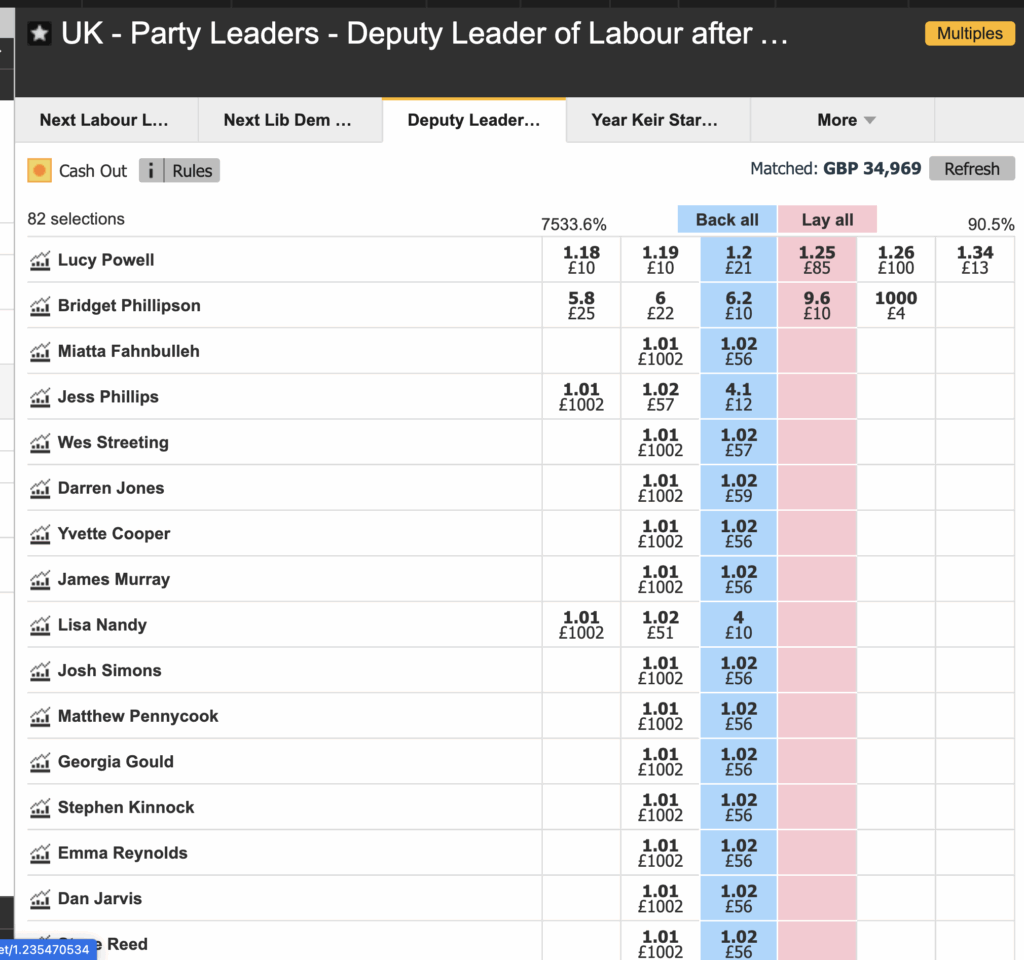The height and width of the screenshot is (960, 1024).
Task: Open the chart icon for Bridget Phillipson
Action: 40,307
